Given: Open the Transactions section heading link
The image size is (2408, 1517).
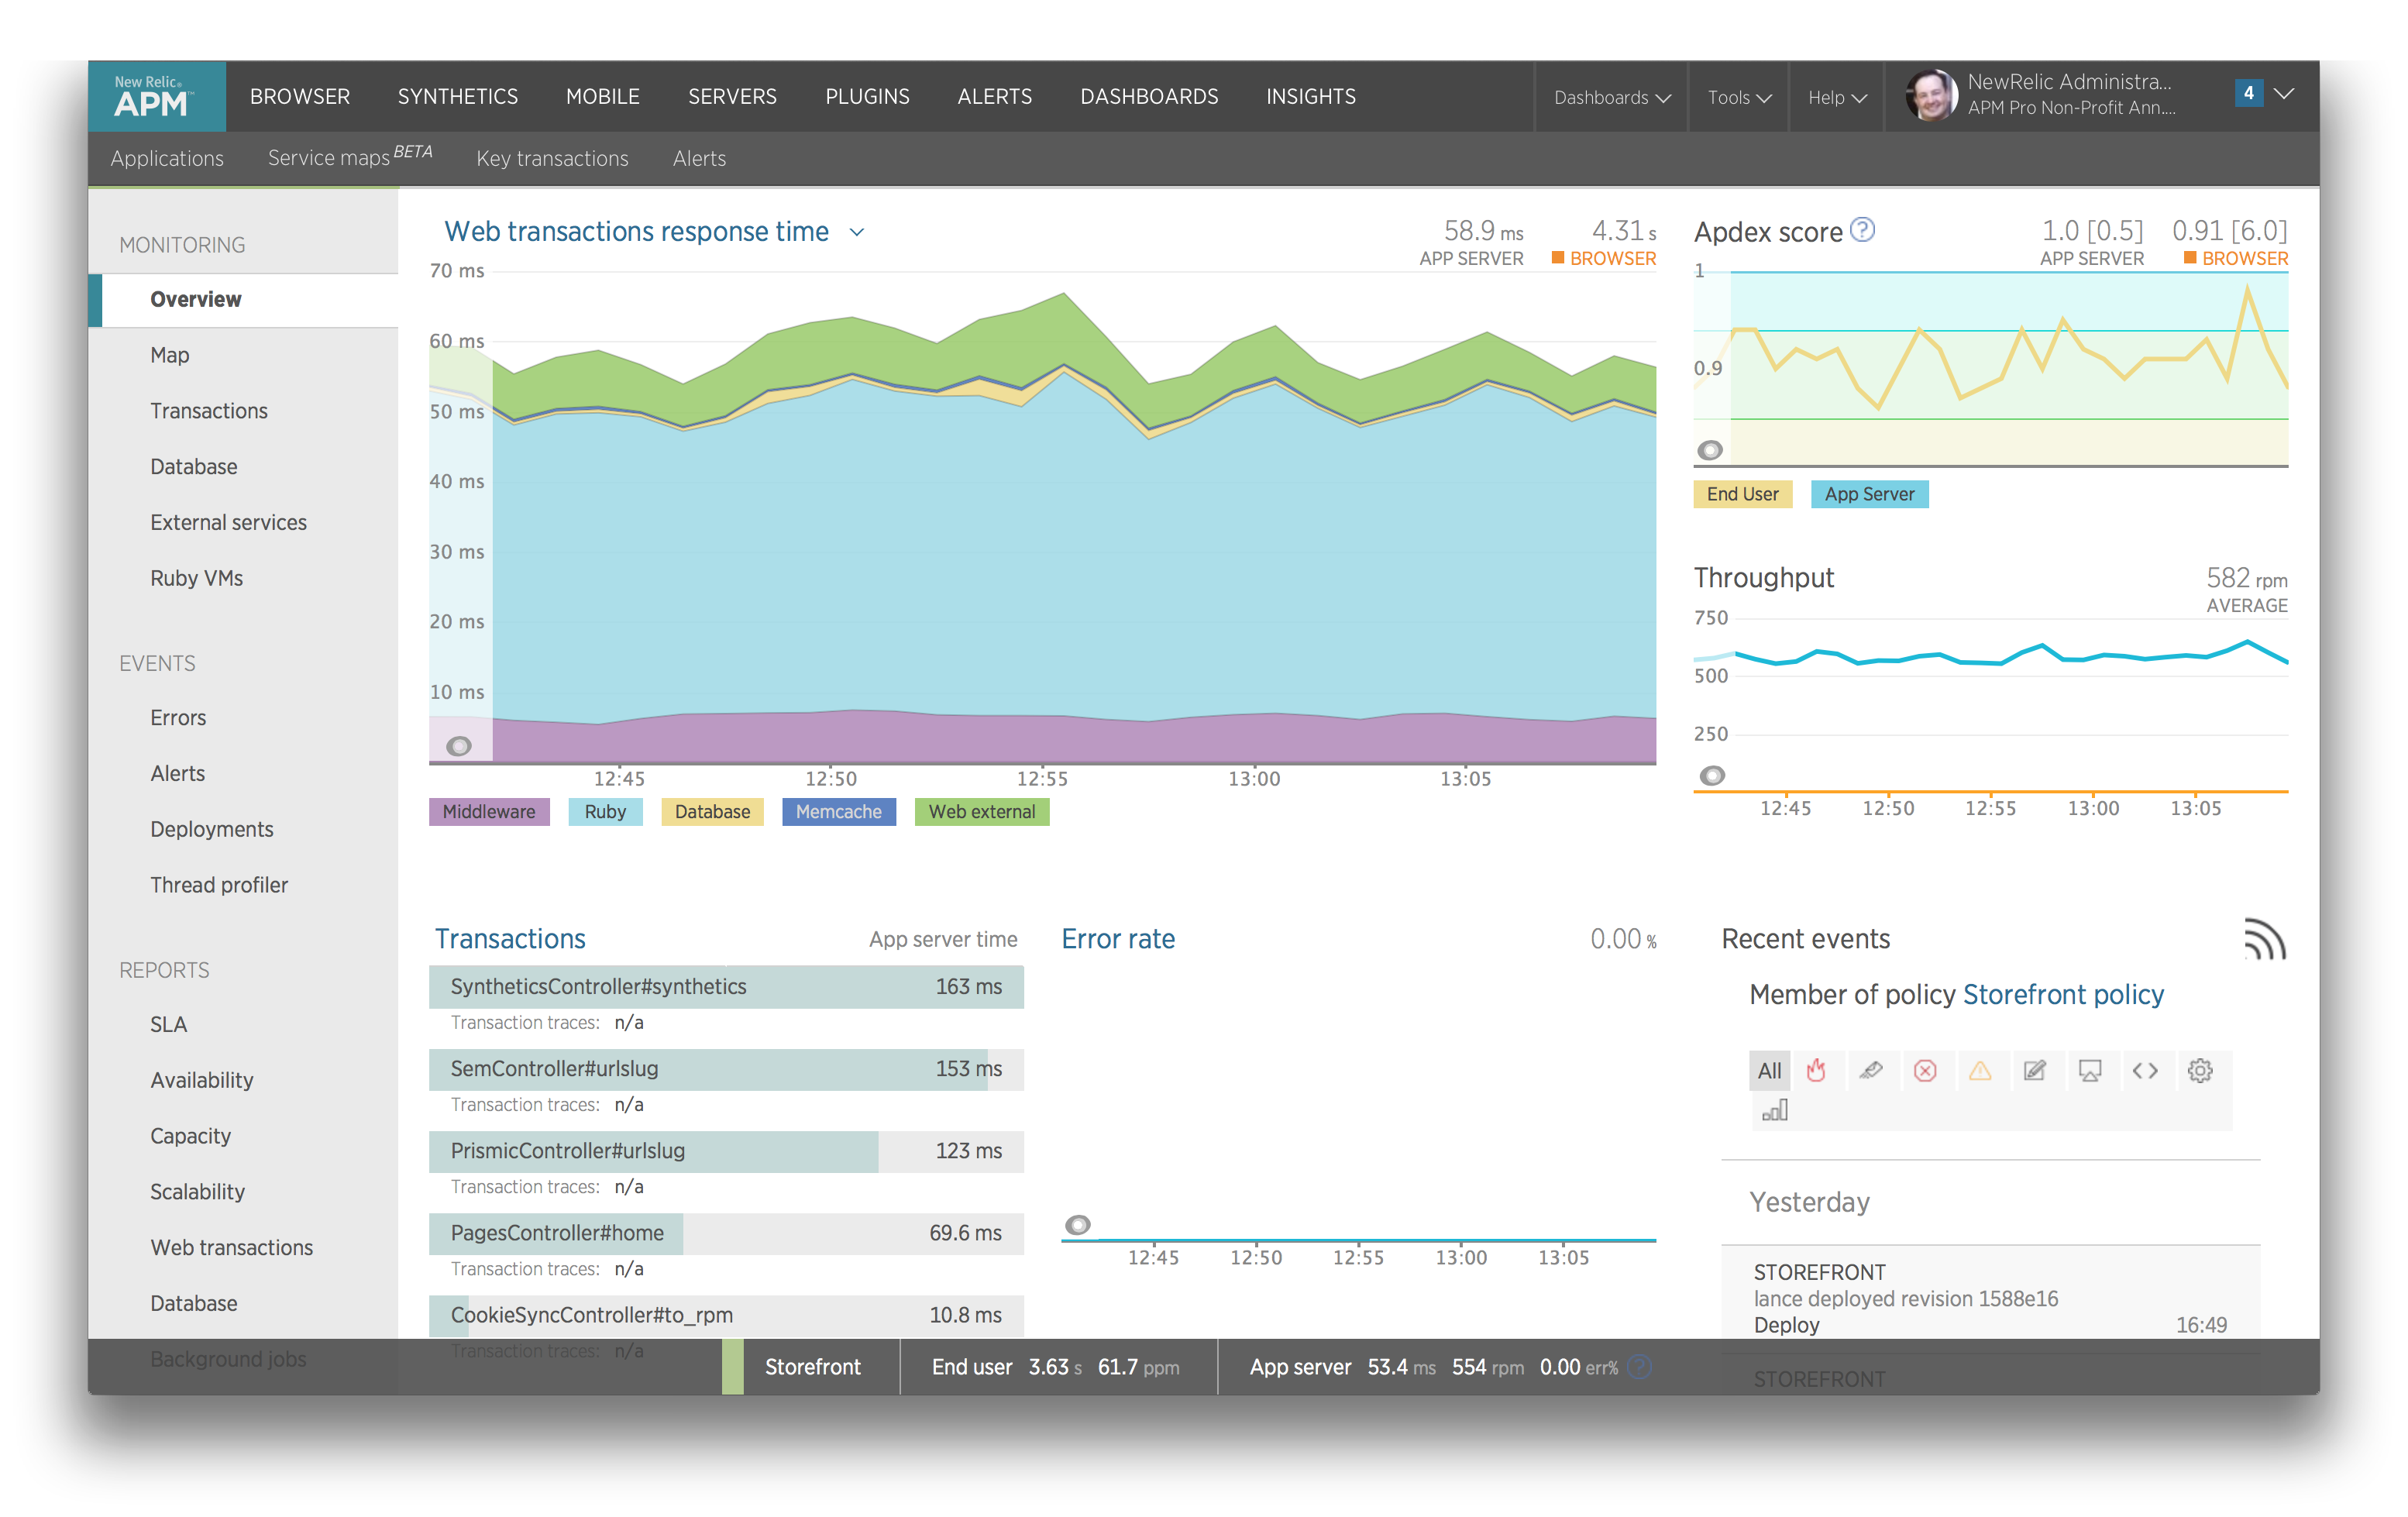Looking at the screenshot, I should [x=510, y=939].
